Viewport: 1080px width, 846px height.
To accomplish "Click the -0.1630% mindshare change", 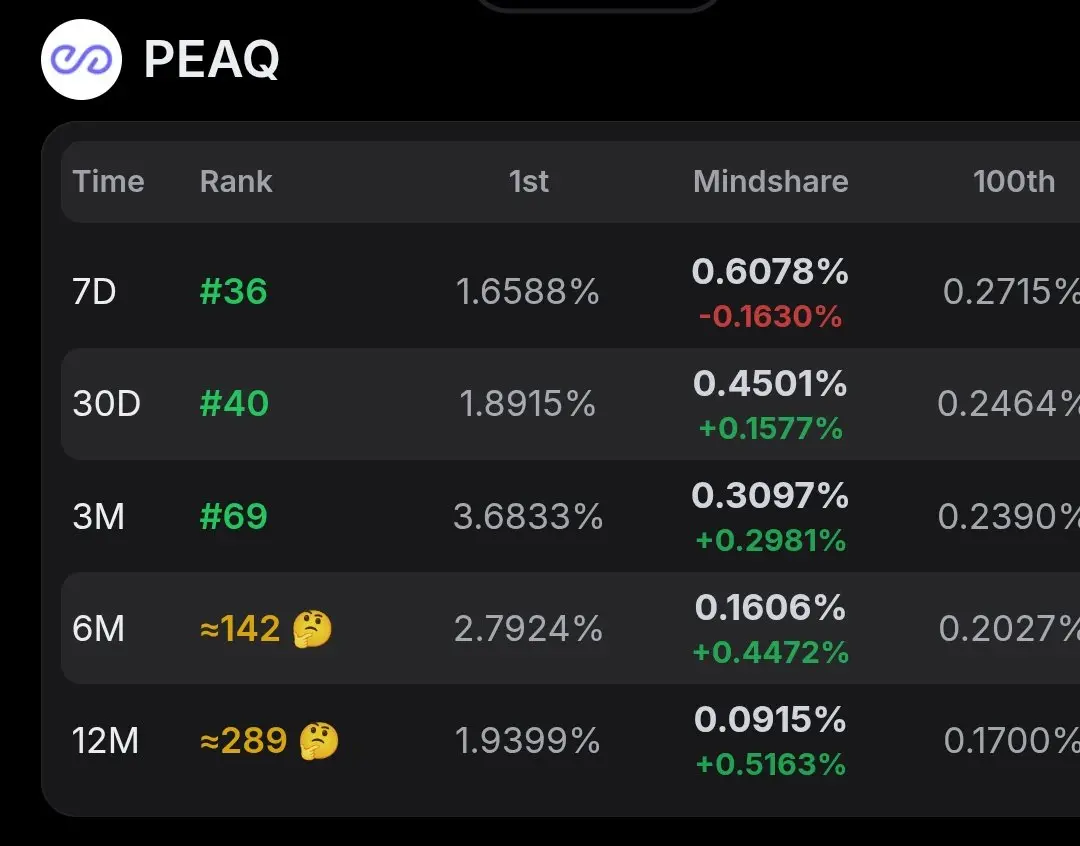I will pyautogui.click(x=771, y=317).
